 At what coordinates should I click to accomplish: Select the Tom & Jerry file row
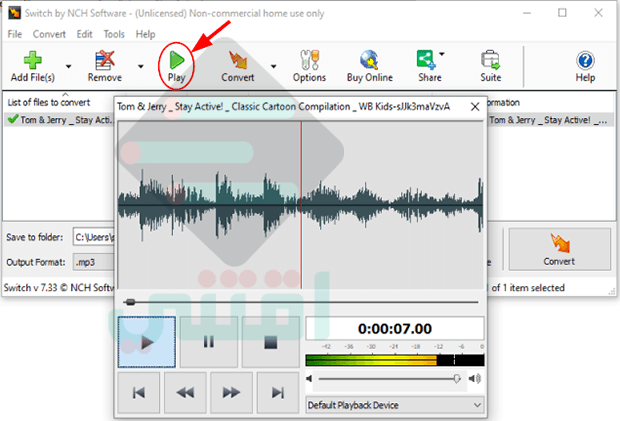[x=59, y=120]
